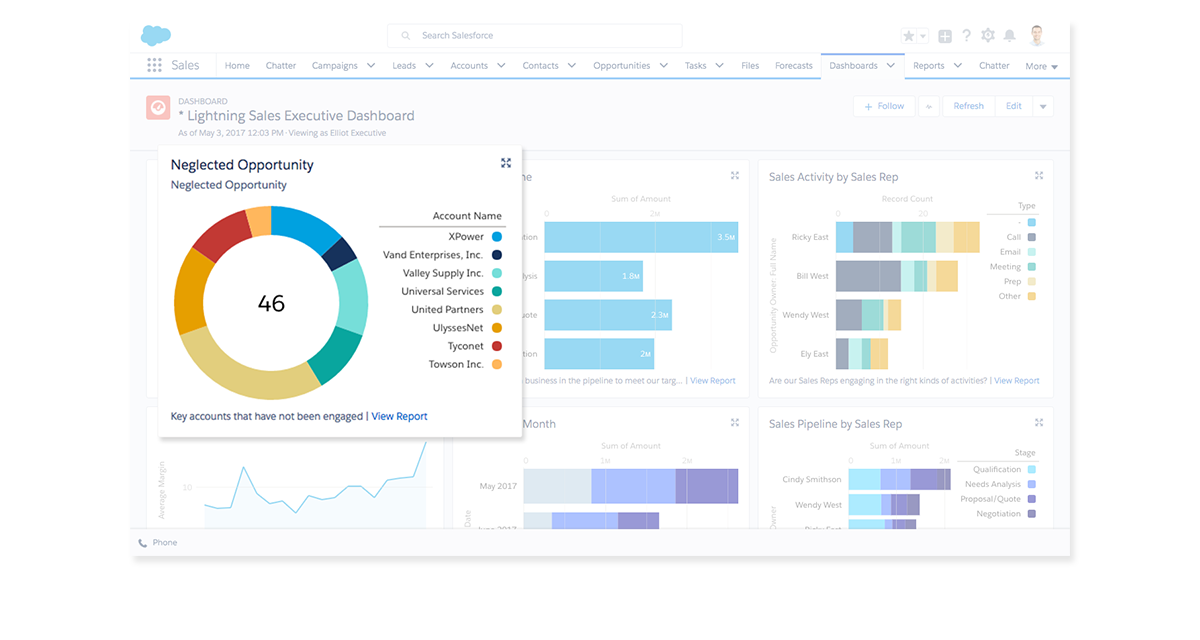Click the Follow button
Image resolution: width=1200 pixels, height=640 pixels.
point(883,106)
